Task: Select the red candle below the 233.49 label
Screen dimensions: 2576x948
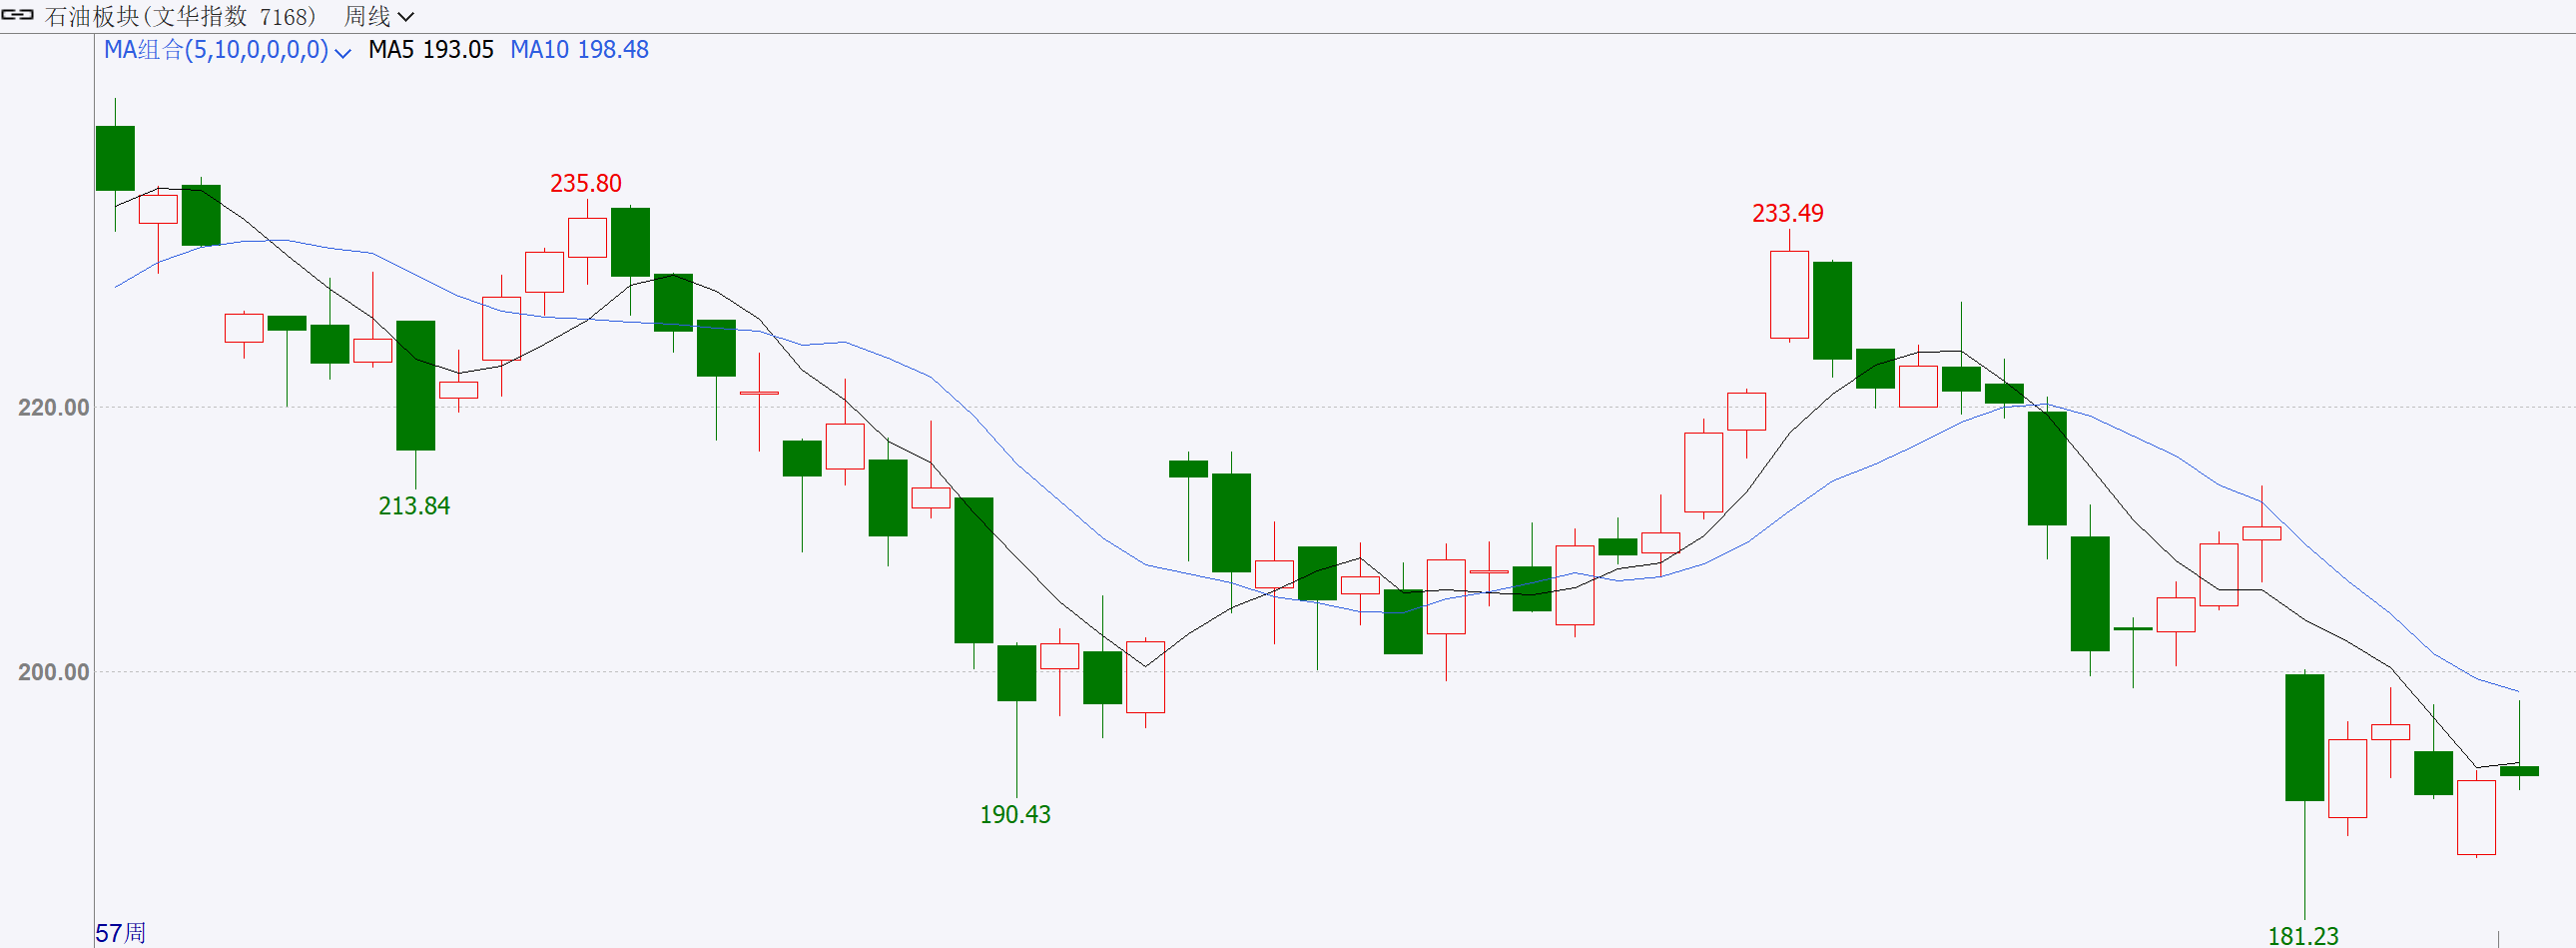Action: click(x=1789, y=294)
